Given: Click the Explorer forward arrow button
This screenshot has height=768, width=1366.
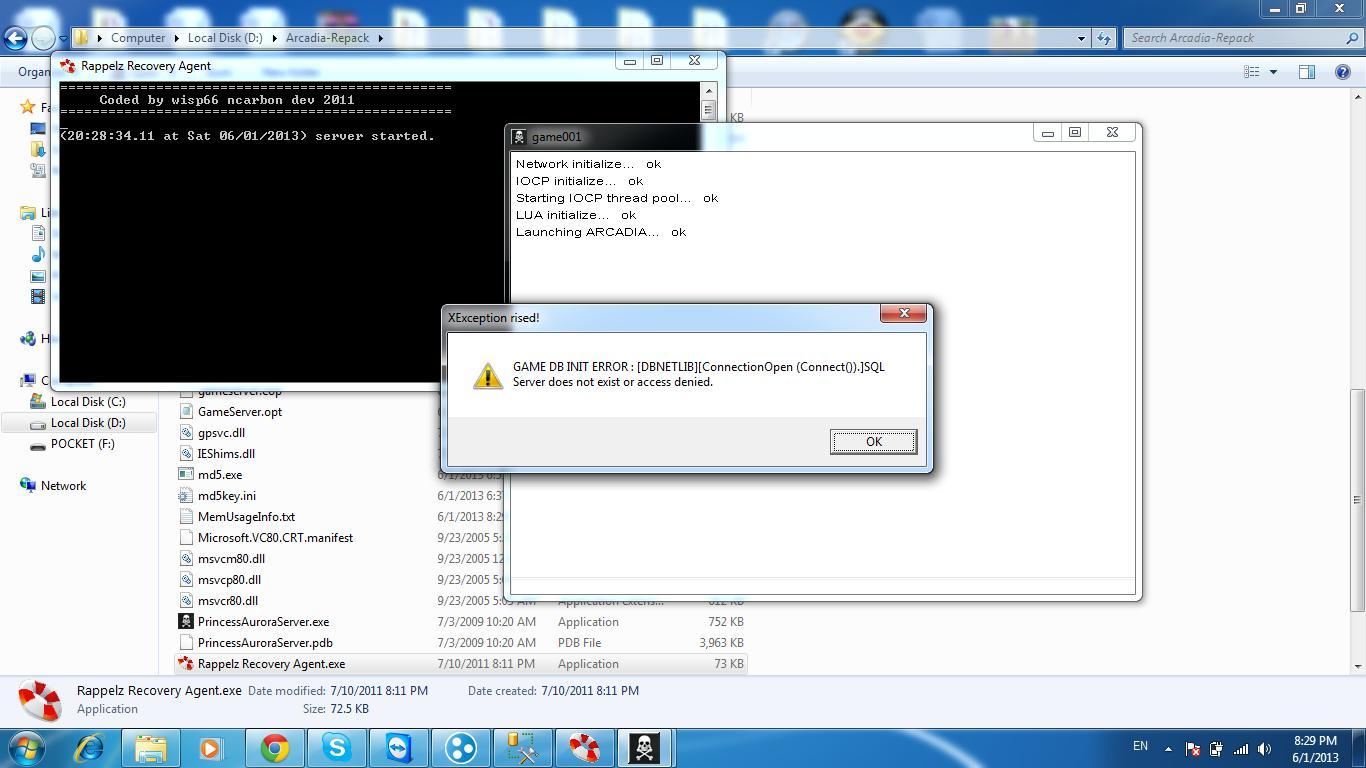Looking at the screenshot, I should coord(43,38).
